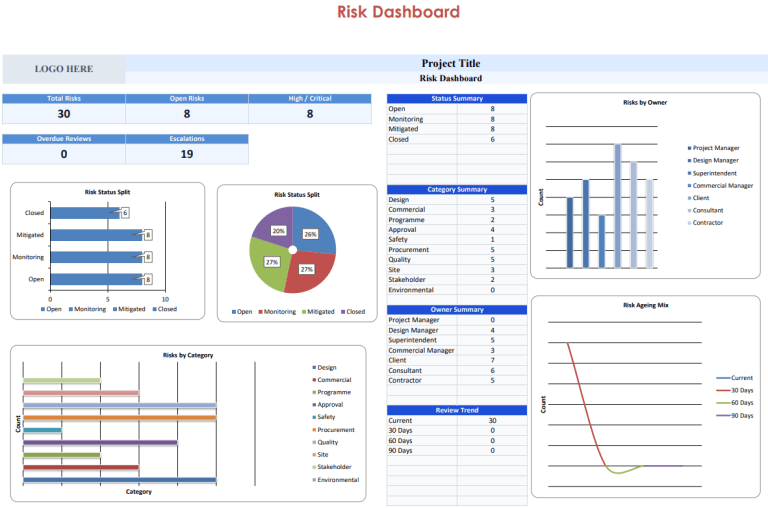Click Programme legend swatch in Risks by Category
768x508 pixels.
pyautogui.click(x=314, y=392)
